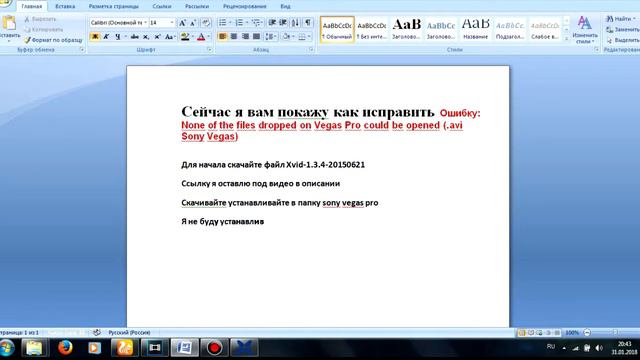Open Change Case (Aa) dropdown

(x=170, y=37)
